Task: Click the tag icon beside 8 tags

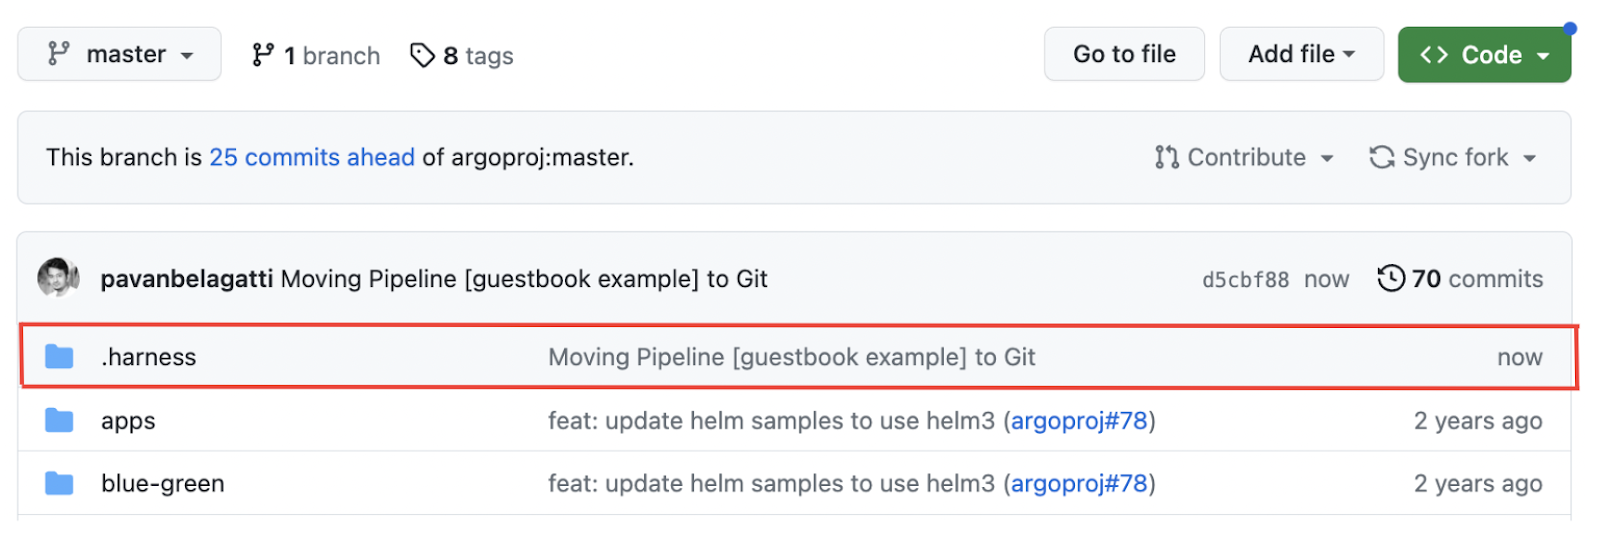Action: pyautogui.click(x=422, y=55)
